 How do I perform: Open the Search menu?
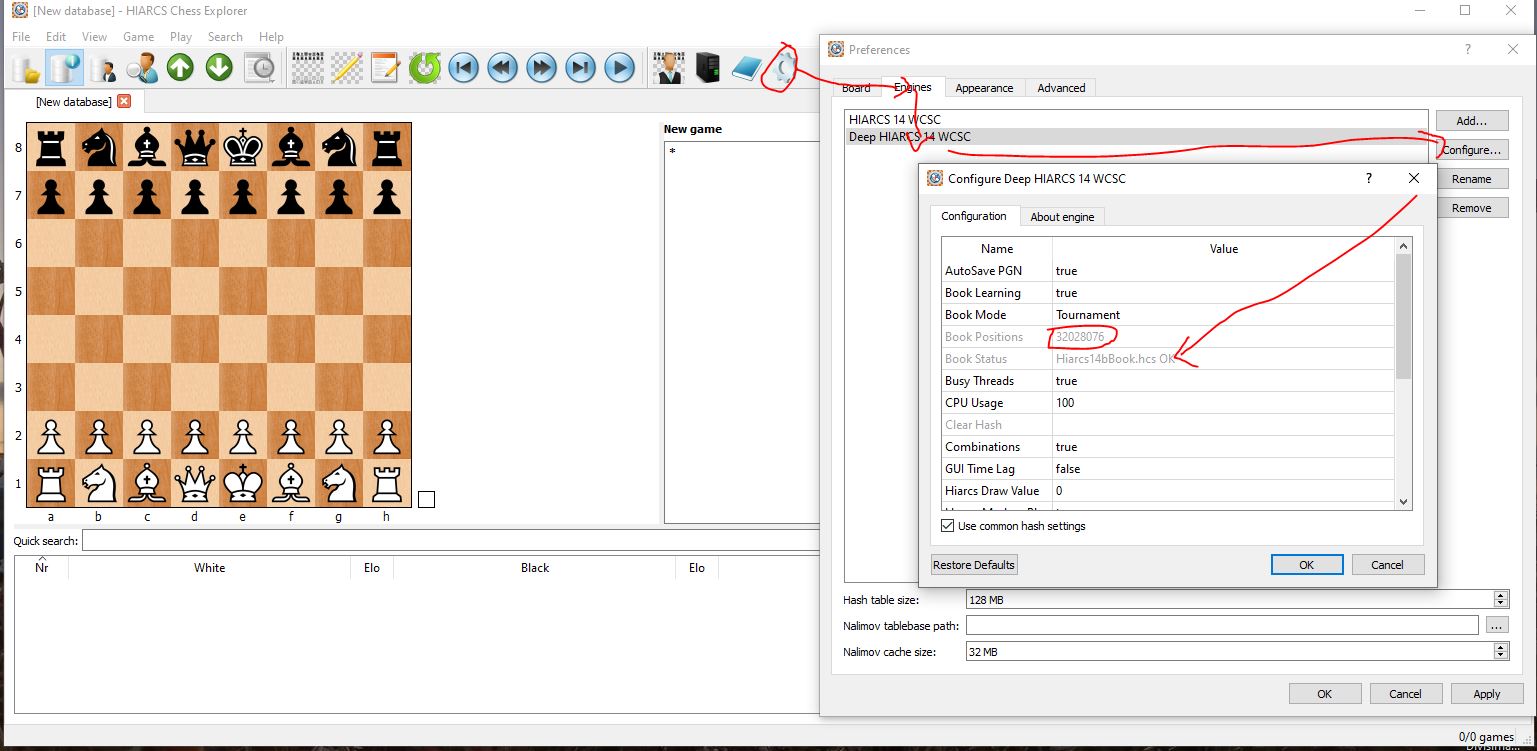click(225, 37)
